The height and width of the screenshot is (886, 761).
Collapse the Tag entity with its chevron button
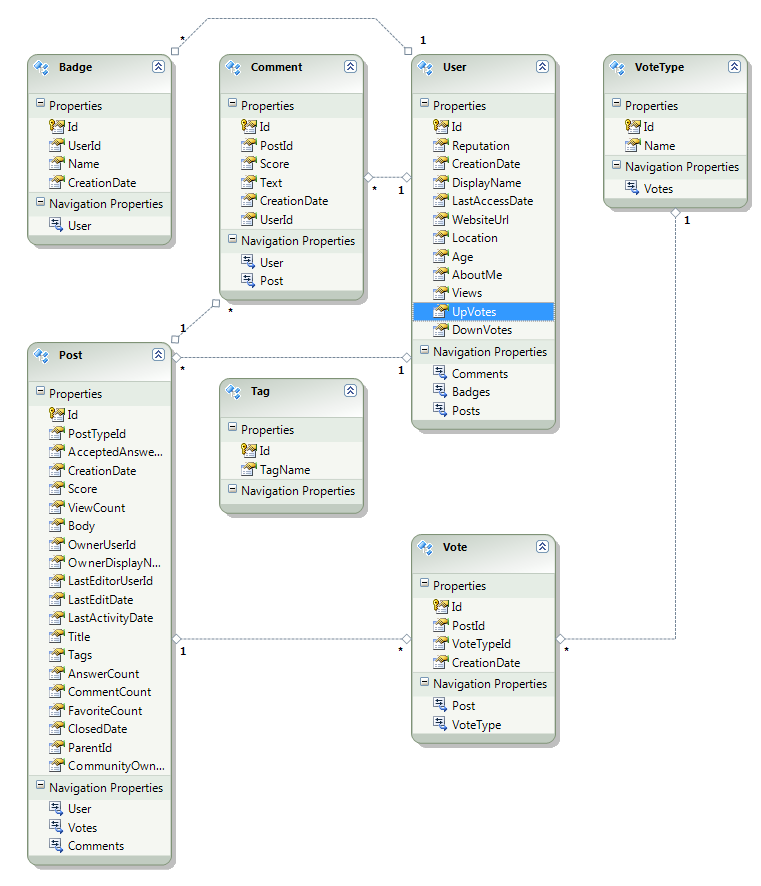tap(350, 391)
